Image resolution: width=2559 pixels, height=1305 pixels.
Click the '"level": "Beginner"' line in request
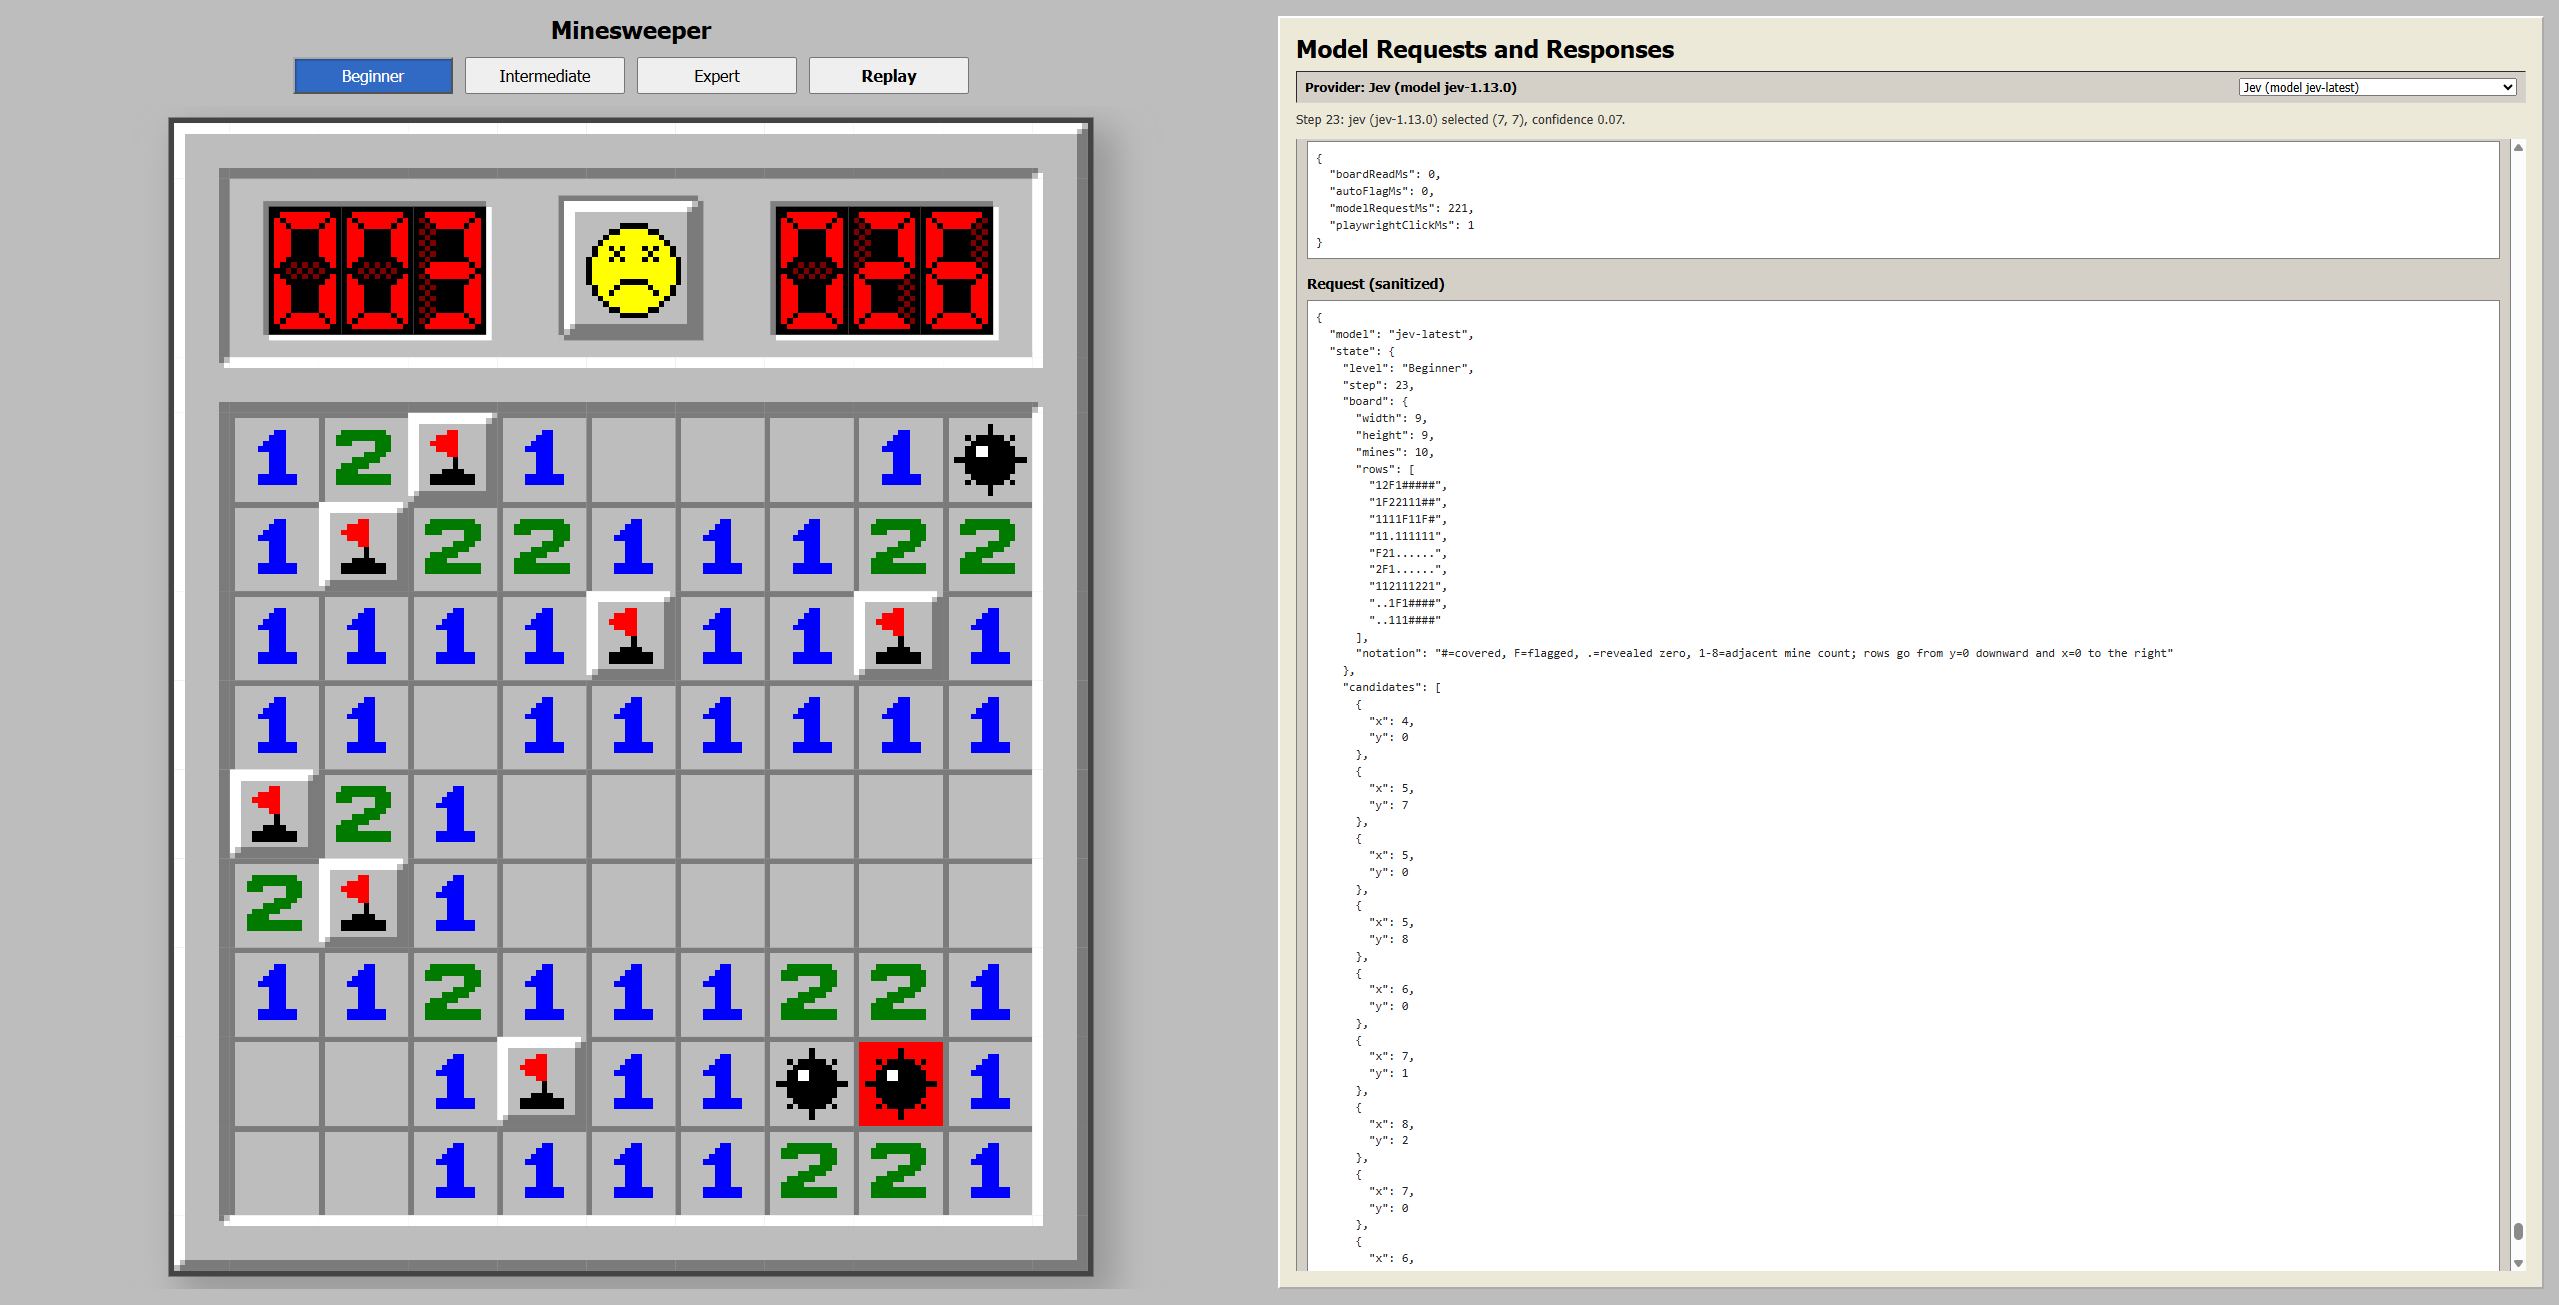coord(1408,368)
